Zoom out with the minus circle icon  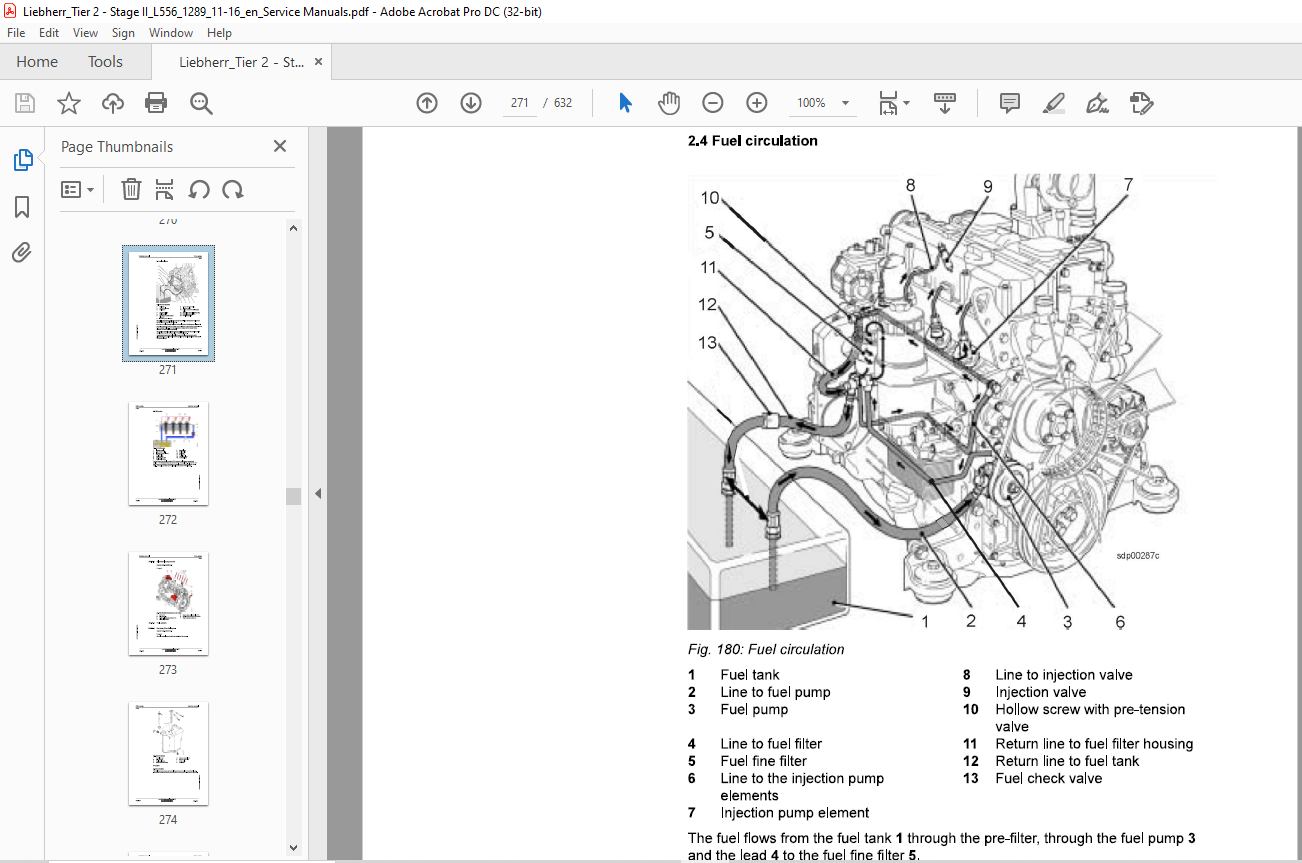713,103
